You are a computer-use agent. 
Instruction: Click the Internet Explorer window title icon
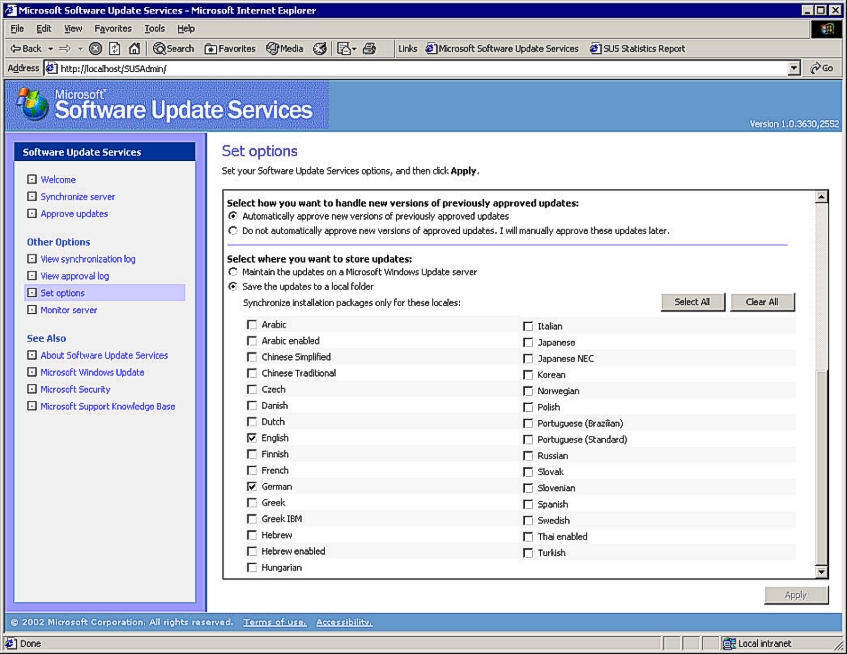click(11, 10)
